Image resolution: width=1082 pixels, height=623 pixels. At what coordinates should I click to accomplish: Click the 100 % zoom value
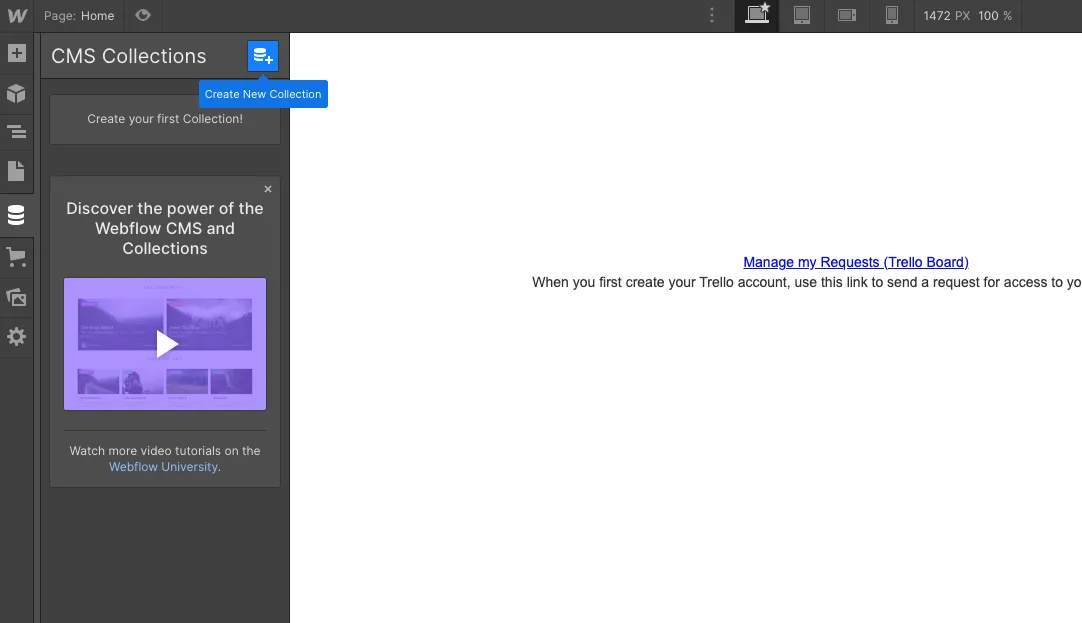[994, 15]
